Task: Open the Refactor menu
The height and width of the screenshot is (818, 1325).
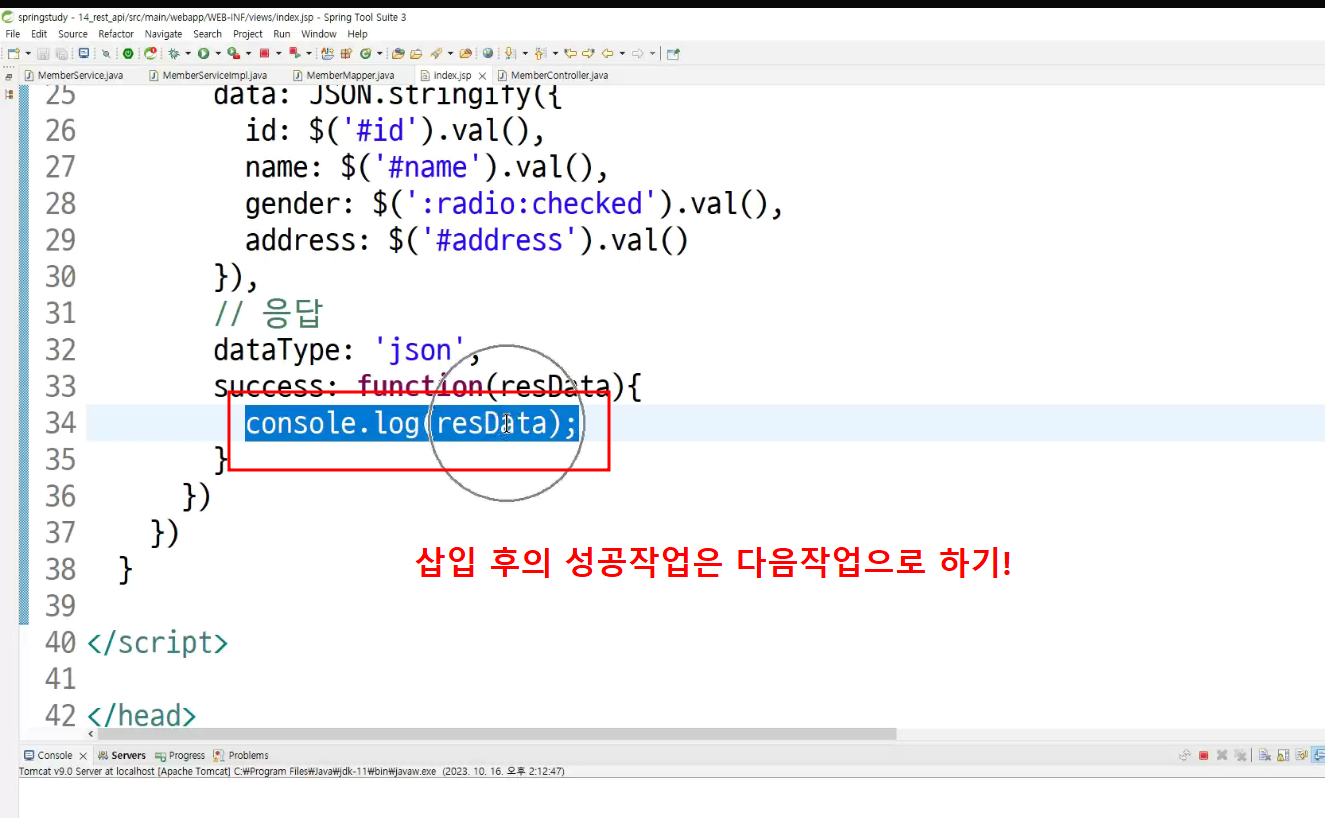Action: 116,34
